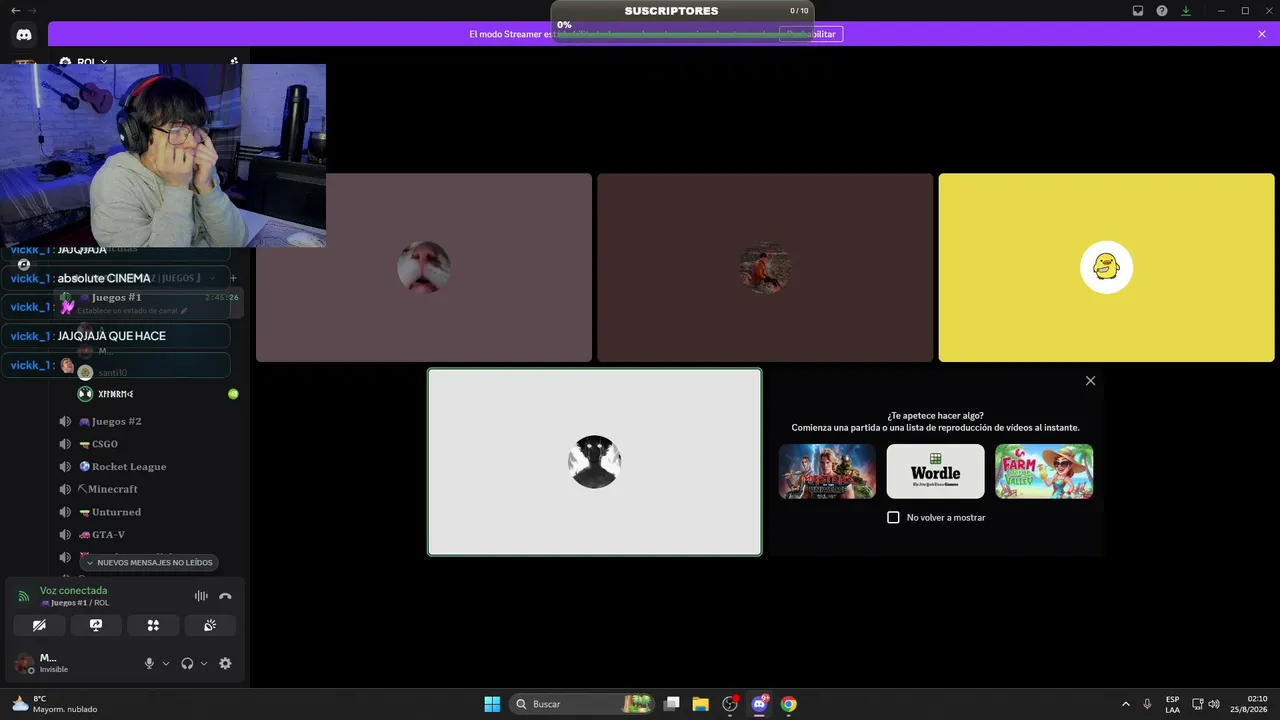
Task: Select the yellow duck avatar participant tile
Action: pos(1106,268)
